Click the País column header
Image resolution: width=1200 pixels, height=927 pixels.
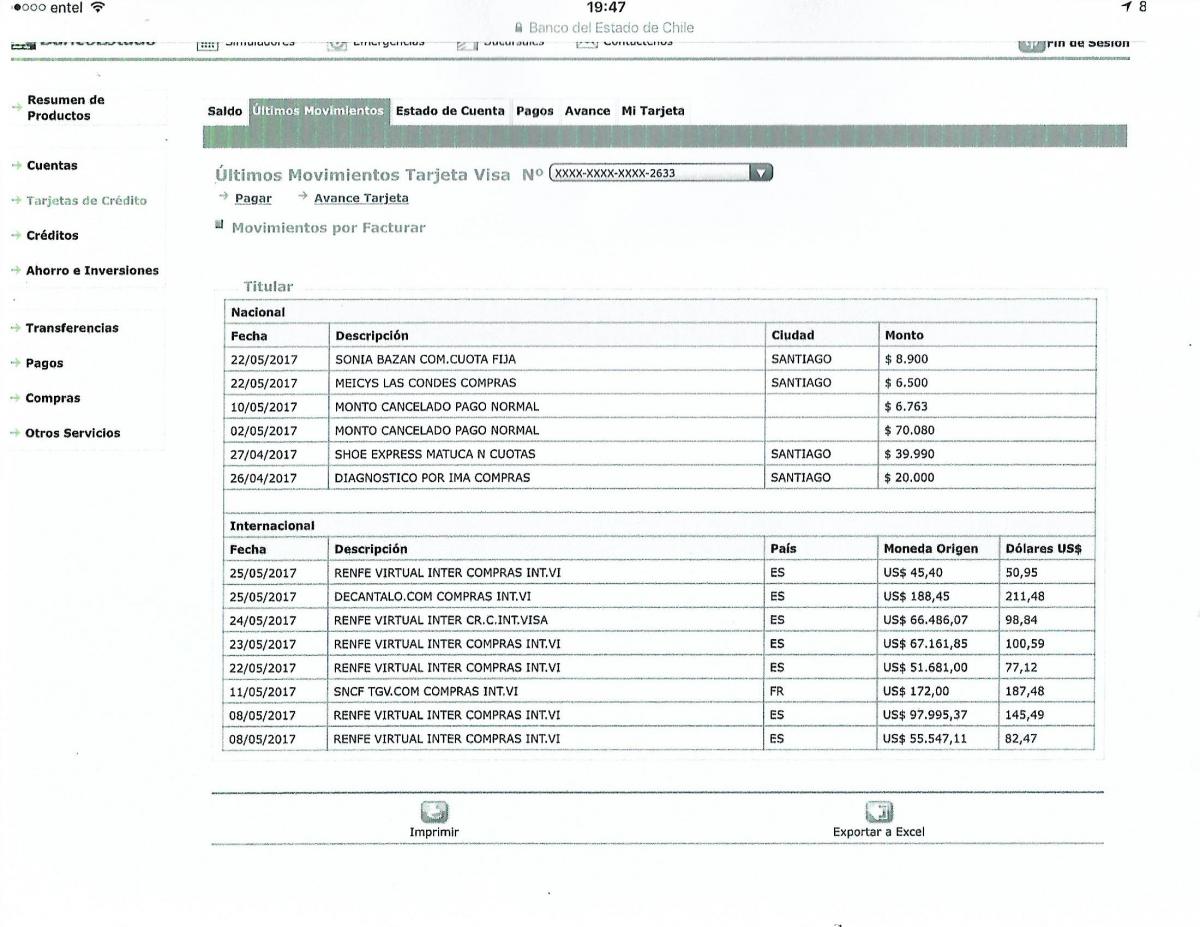[x=784, y=549]
